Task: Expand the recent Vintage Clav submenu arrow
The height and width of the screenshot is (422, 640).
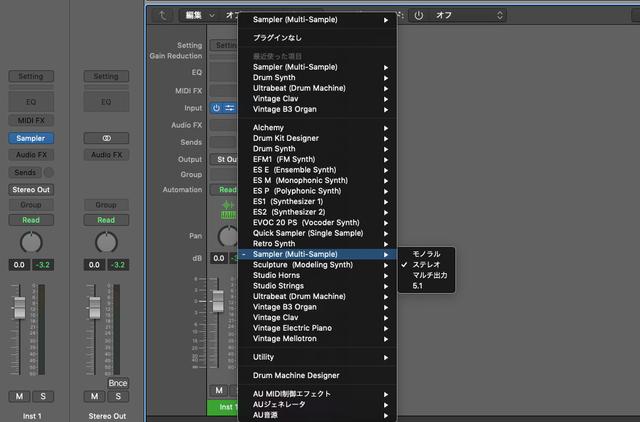Action: (386, 99)
